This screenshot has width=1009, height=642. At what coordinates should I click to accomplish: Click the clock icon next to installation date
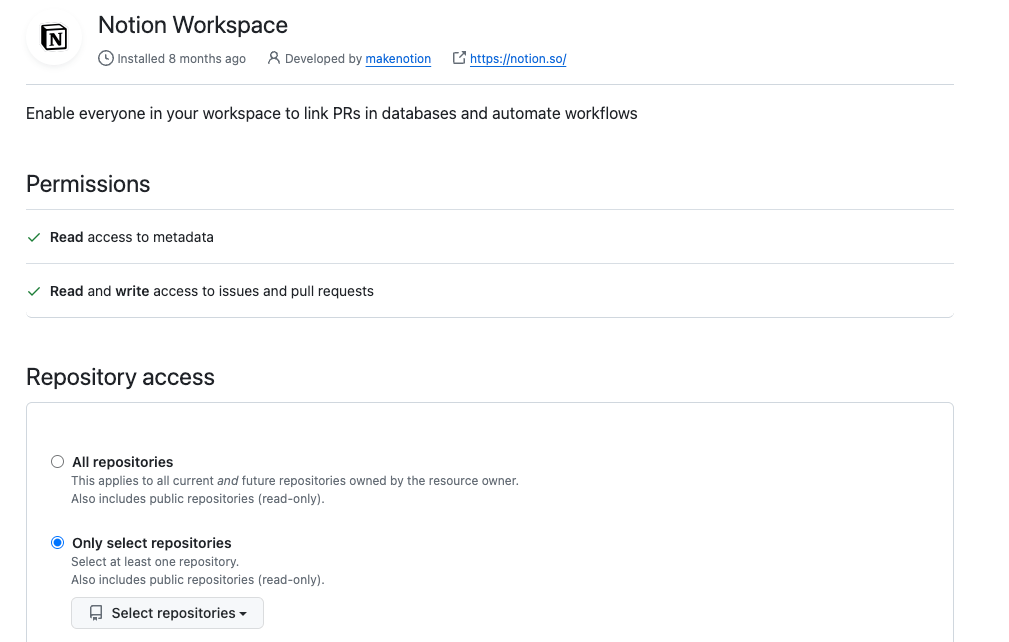click(106, 58)
